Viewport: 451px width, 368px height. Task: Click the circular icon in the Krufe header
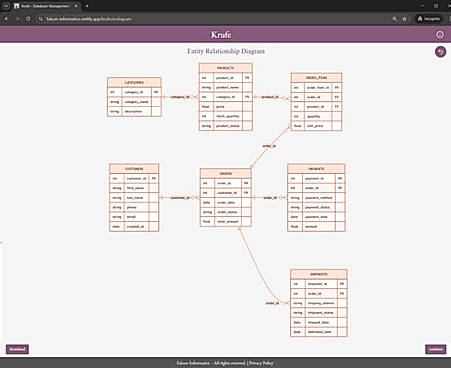440,35
